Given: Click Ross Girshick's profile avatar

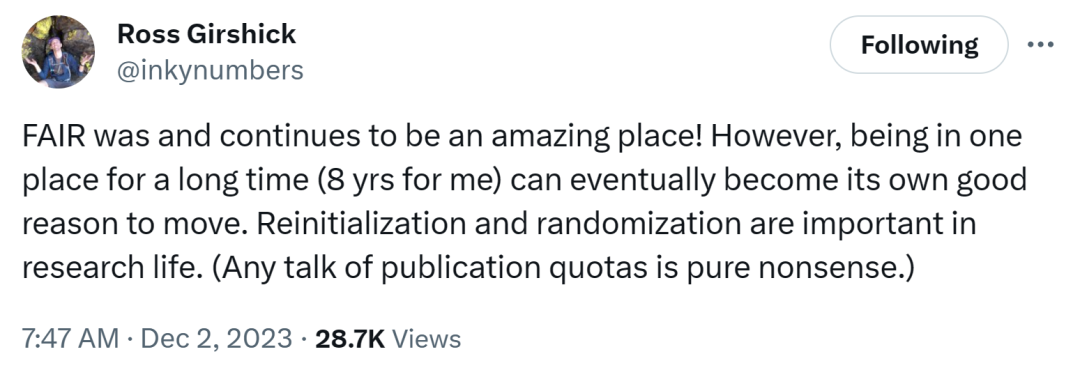Looking at the screenshot, I should (58, 52).
